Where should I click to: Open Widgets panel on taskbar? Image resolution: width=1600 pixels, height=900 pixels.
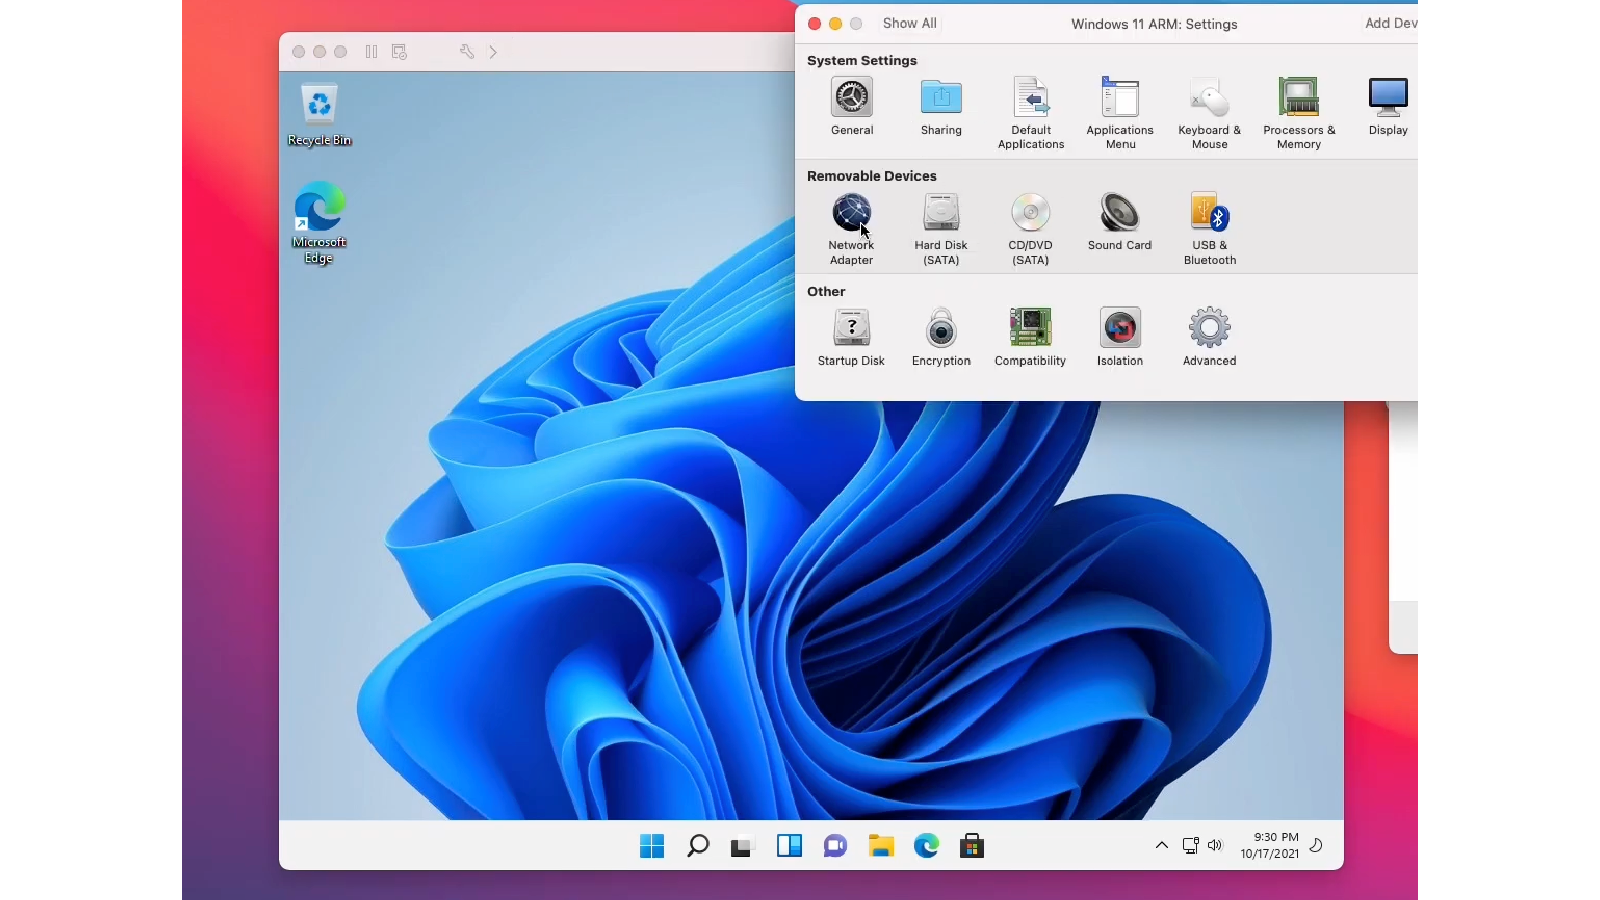click(x=789, y=846)
